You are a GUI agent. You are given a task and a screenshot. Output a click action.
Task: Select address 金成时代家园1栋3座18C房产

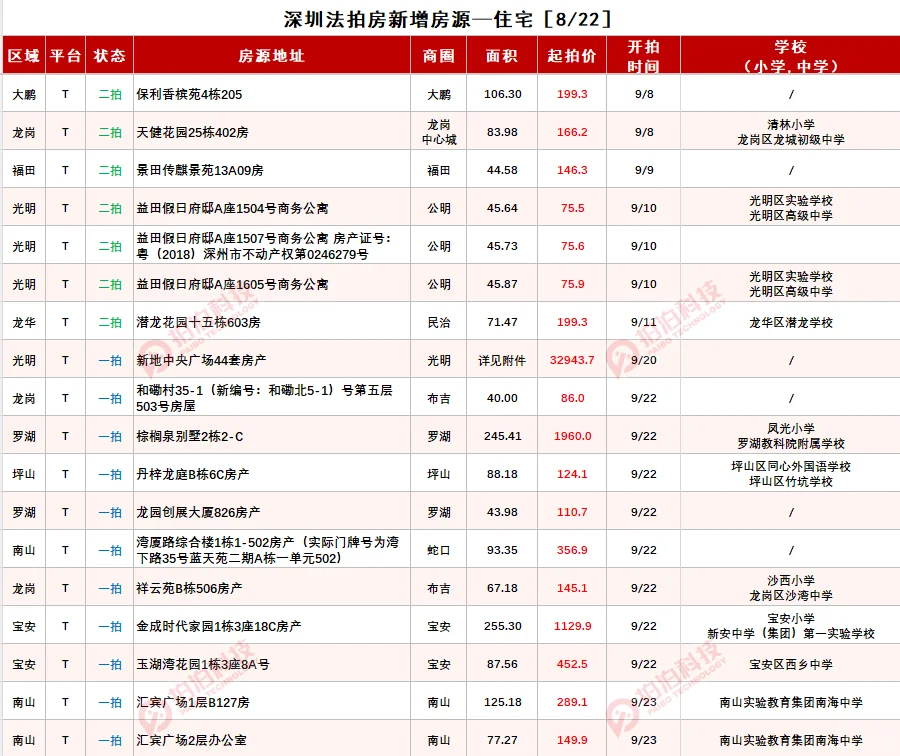219,626
